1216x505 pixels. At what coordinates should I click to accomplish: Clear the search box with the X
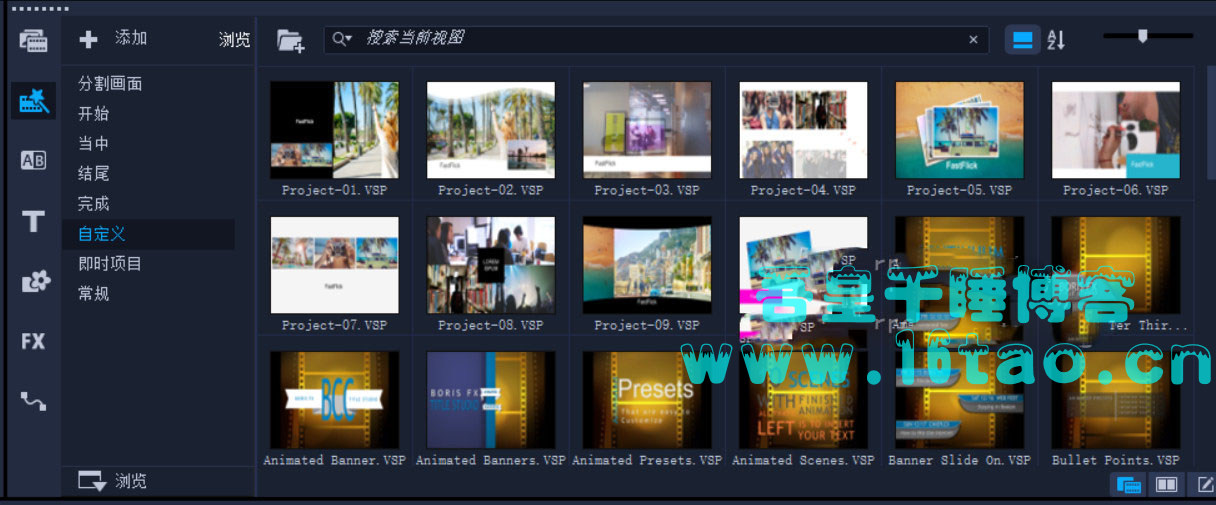click(973, 40)
